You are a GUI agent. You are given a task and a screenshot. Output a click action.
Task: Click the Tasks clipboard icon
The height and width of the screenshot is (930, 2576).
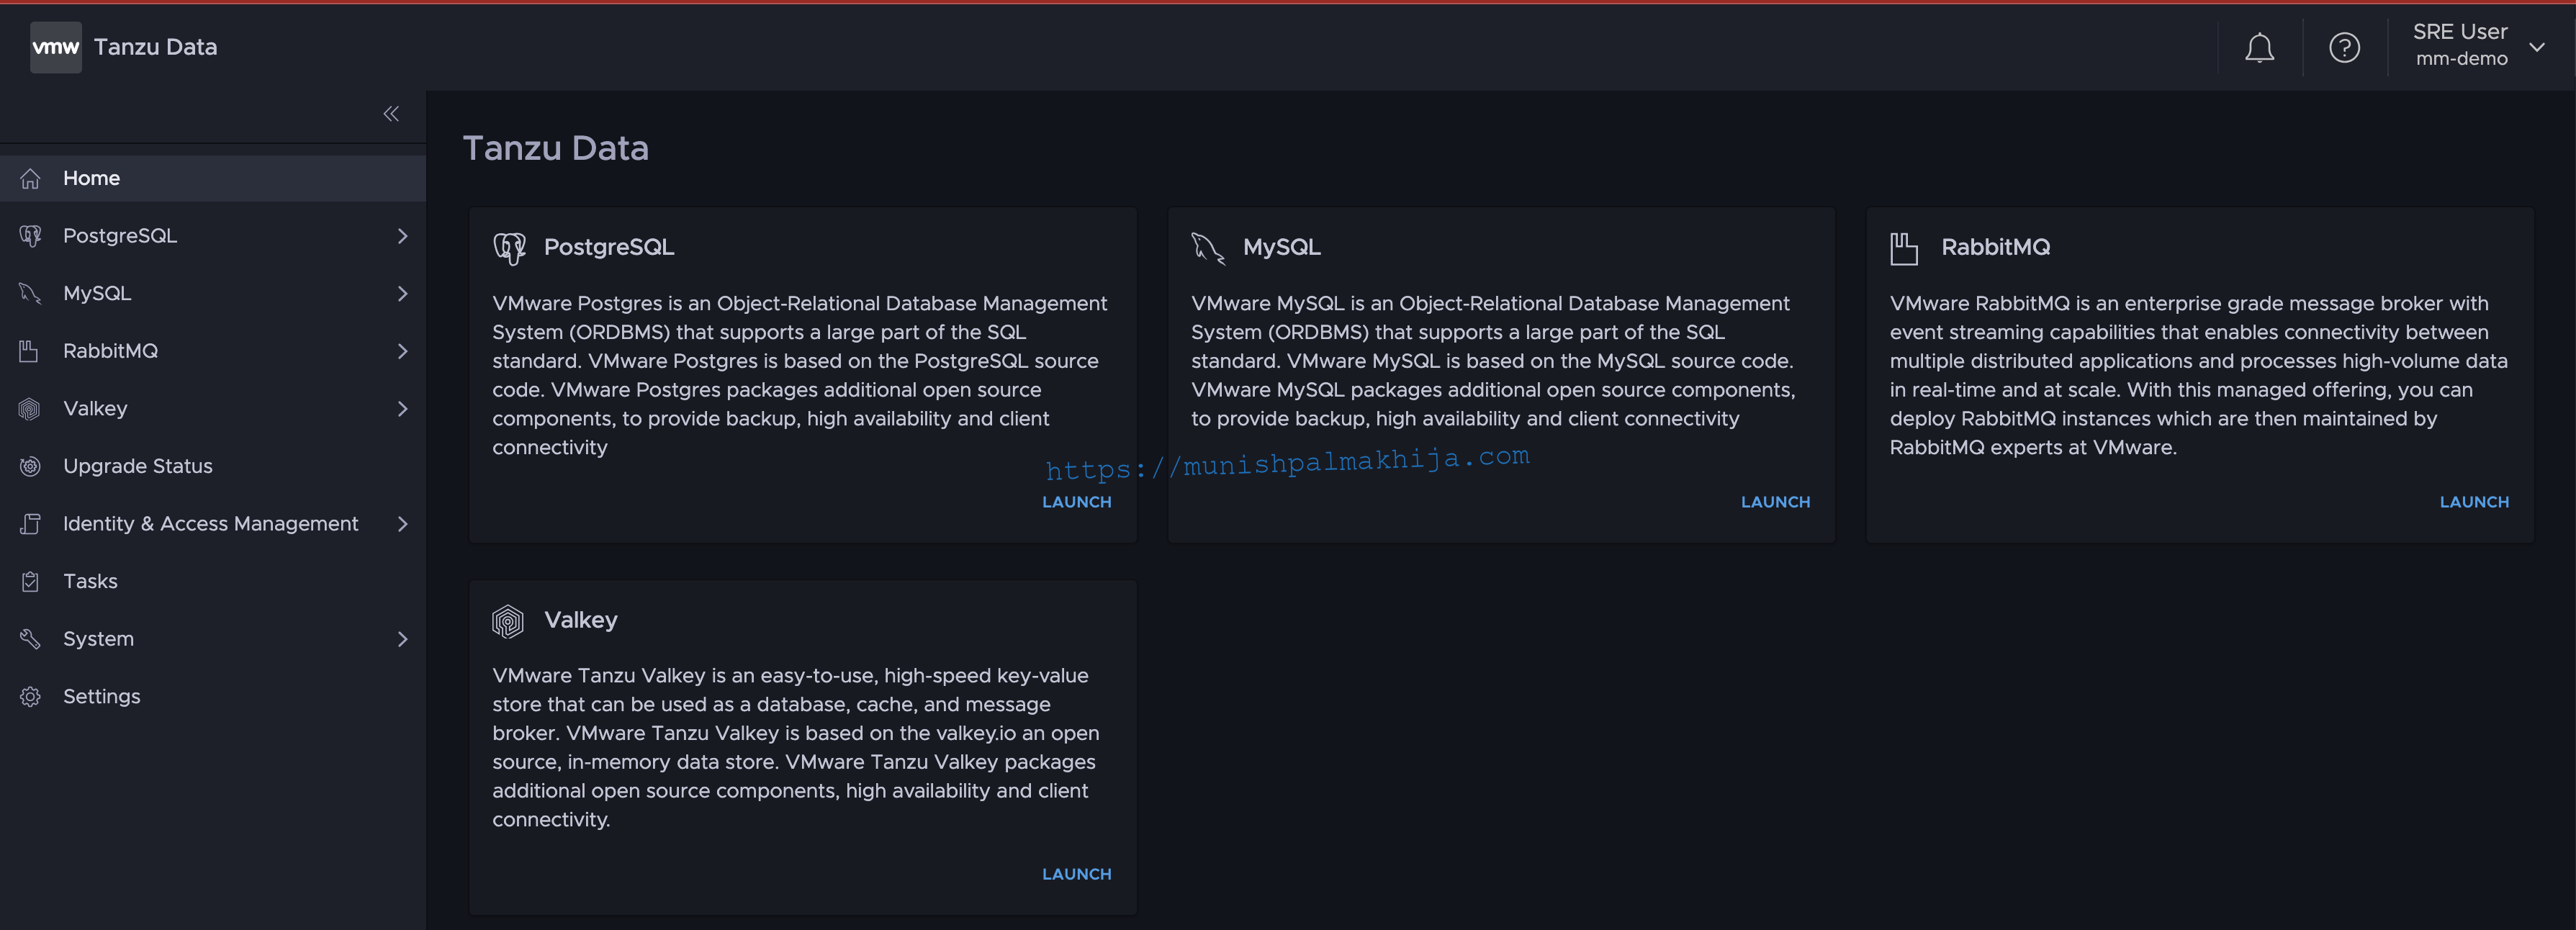click(x=31, y=581)
